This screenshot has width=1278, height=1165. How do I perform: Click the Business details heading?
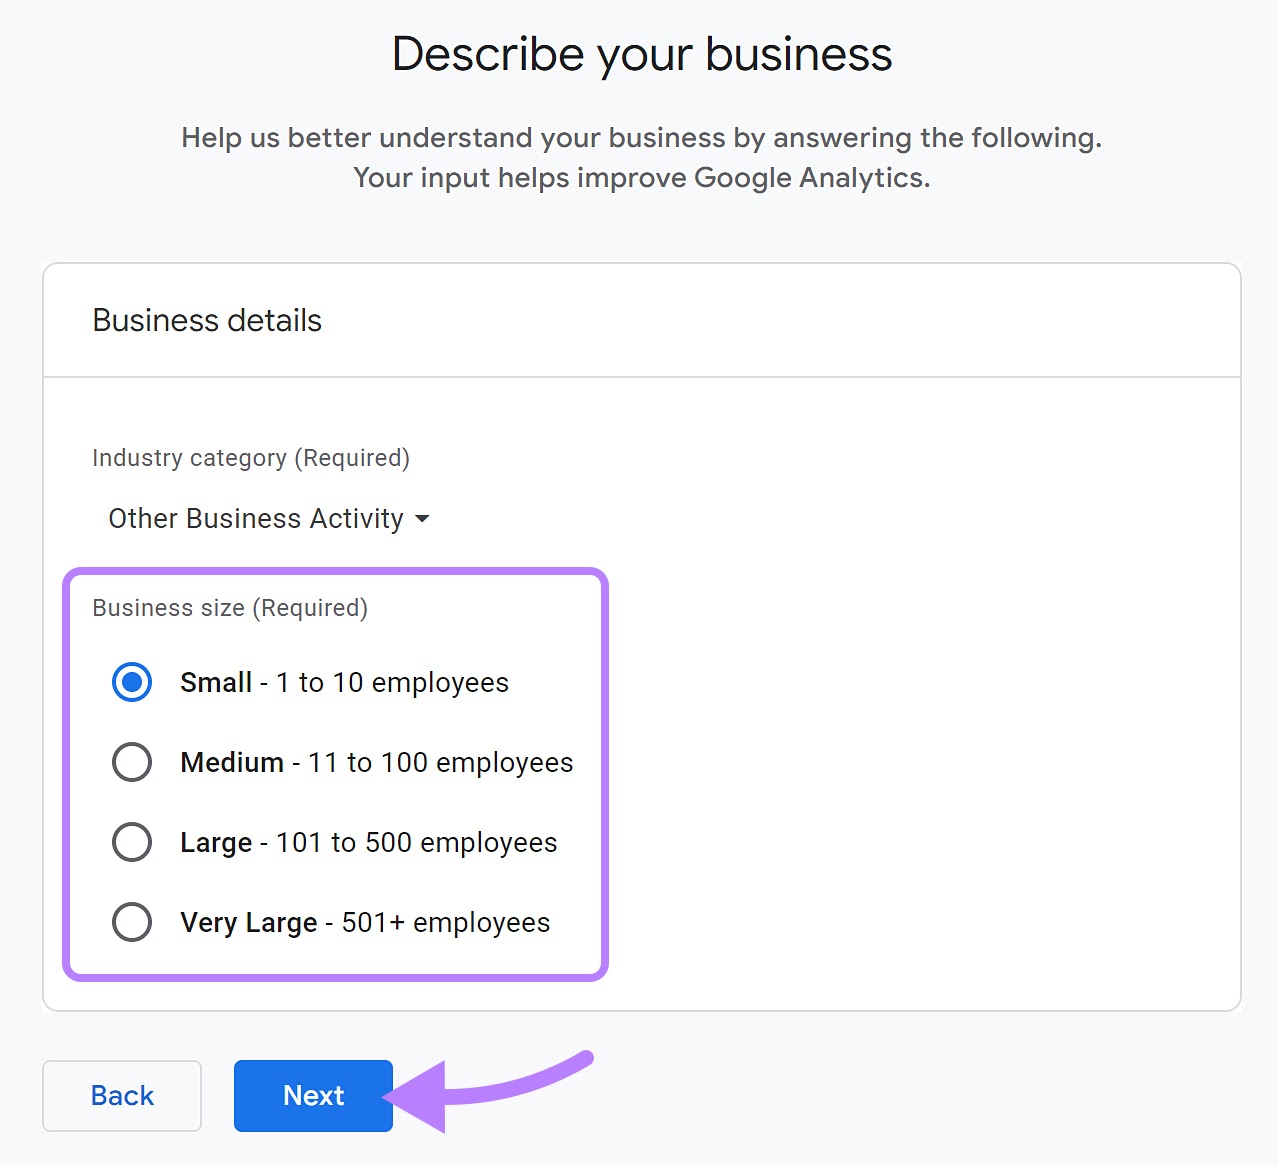[x=206, y=320]
